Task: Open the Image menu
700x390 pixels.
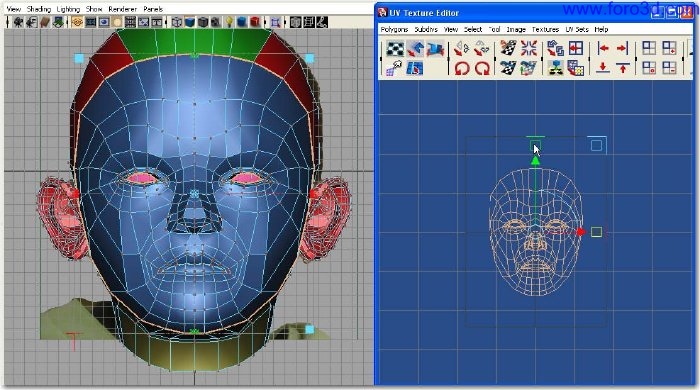Action: click(516, 29)
